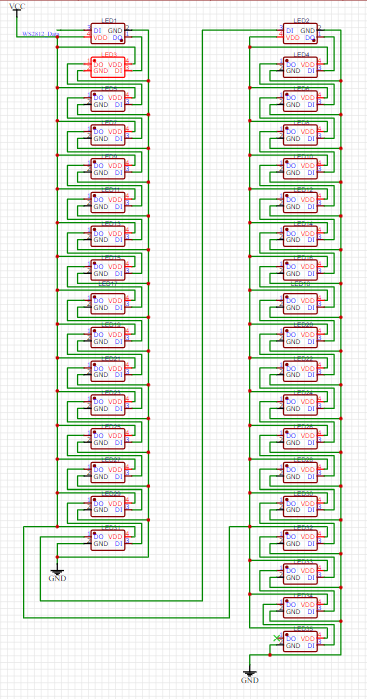Select the LED32 component

(301, 540)
